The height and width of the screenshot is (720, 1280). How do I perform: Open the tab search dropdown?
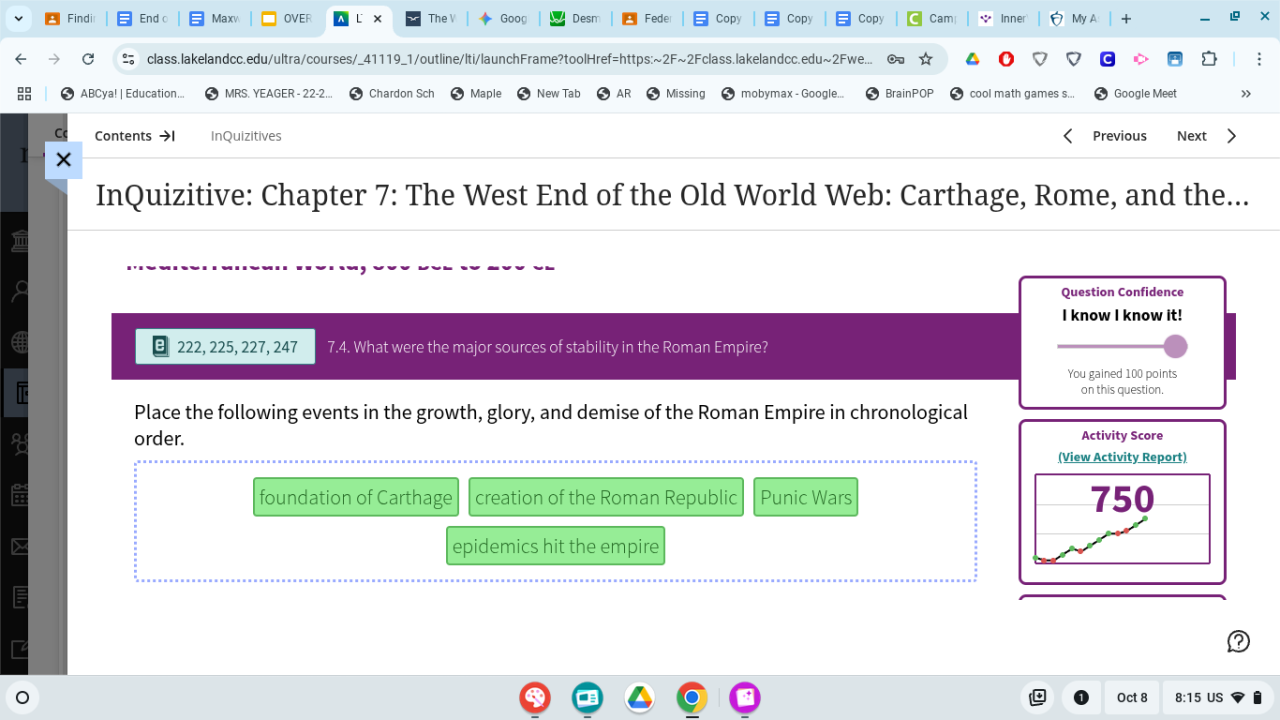(20, 18)
